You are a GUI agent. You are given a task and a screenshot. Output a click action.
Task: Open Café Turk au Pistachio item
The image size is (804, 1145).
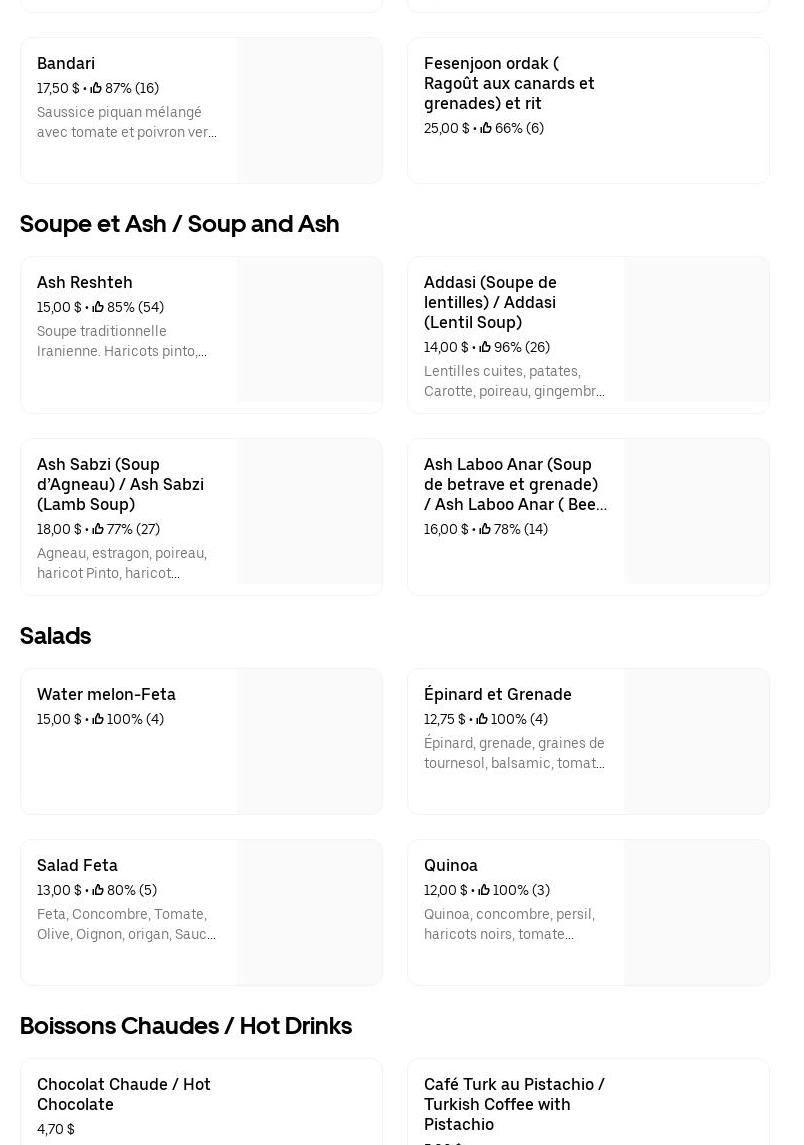tap(514, 1104)
